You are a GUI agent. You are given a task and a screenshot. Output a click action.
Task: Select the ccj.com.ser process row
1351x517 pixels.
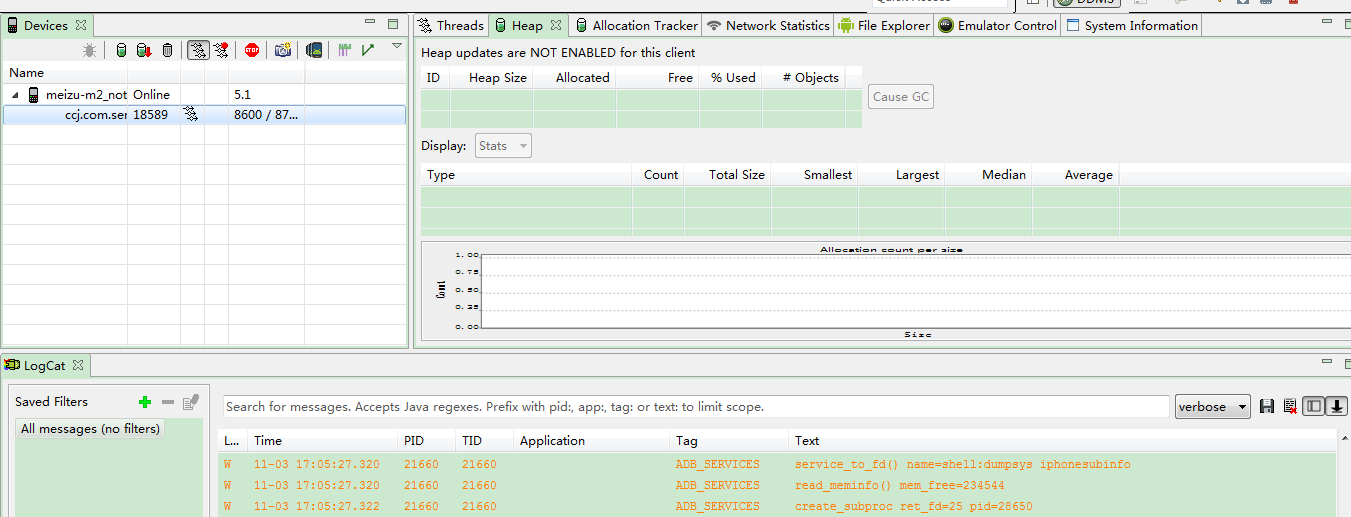[x=204, y=115]
